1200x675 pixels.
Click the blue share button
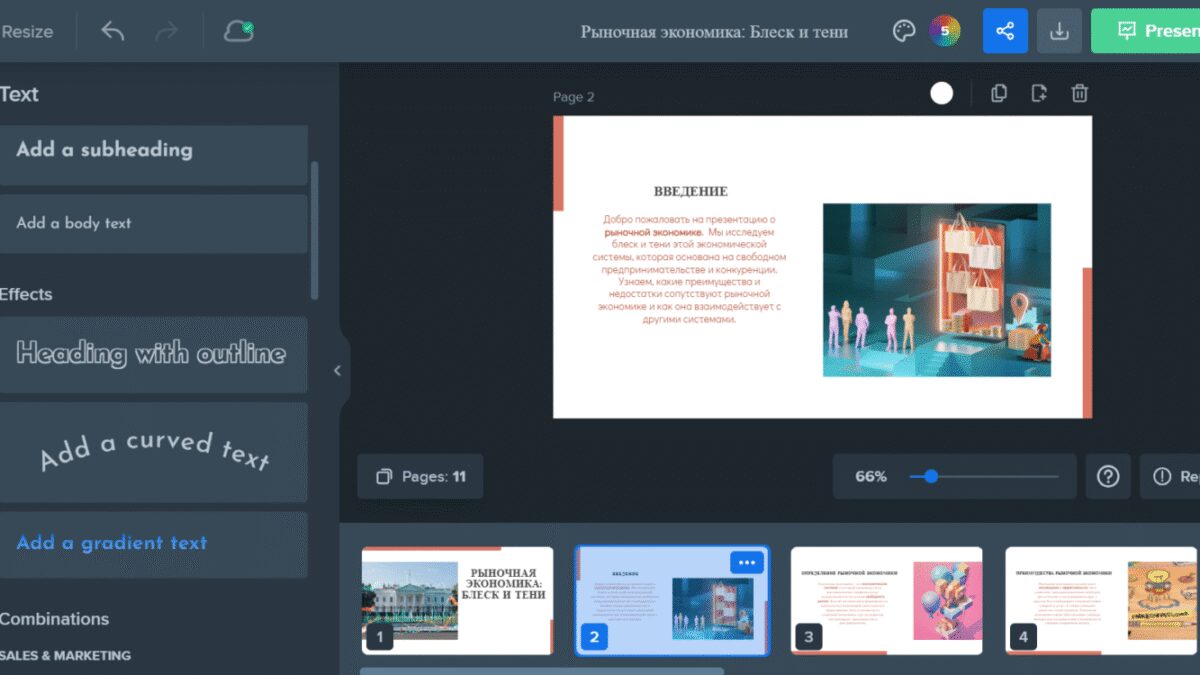tap(1005, 31)
